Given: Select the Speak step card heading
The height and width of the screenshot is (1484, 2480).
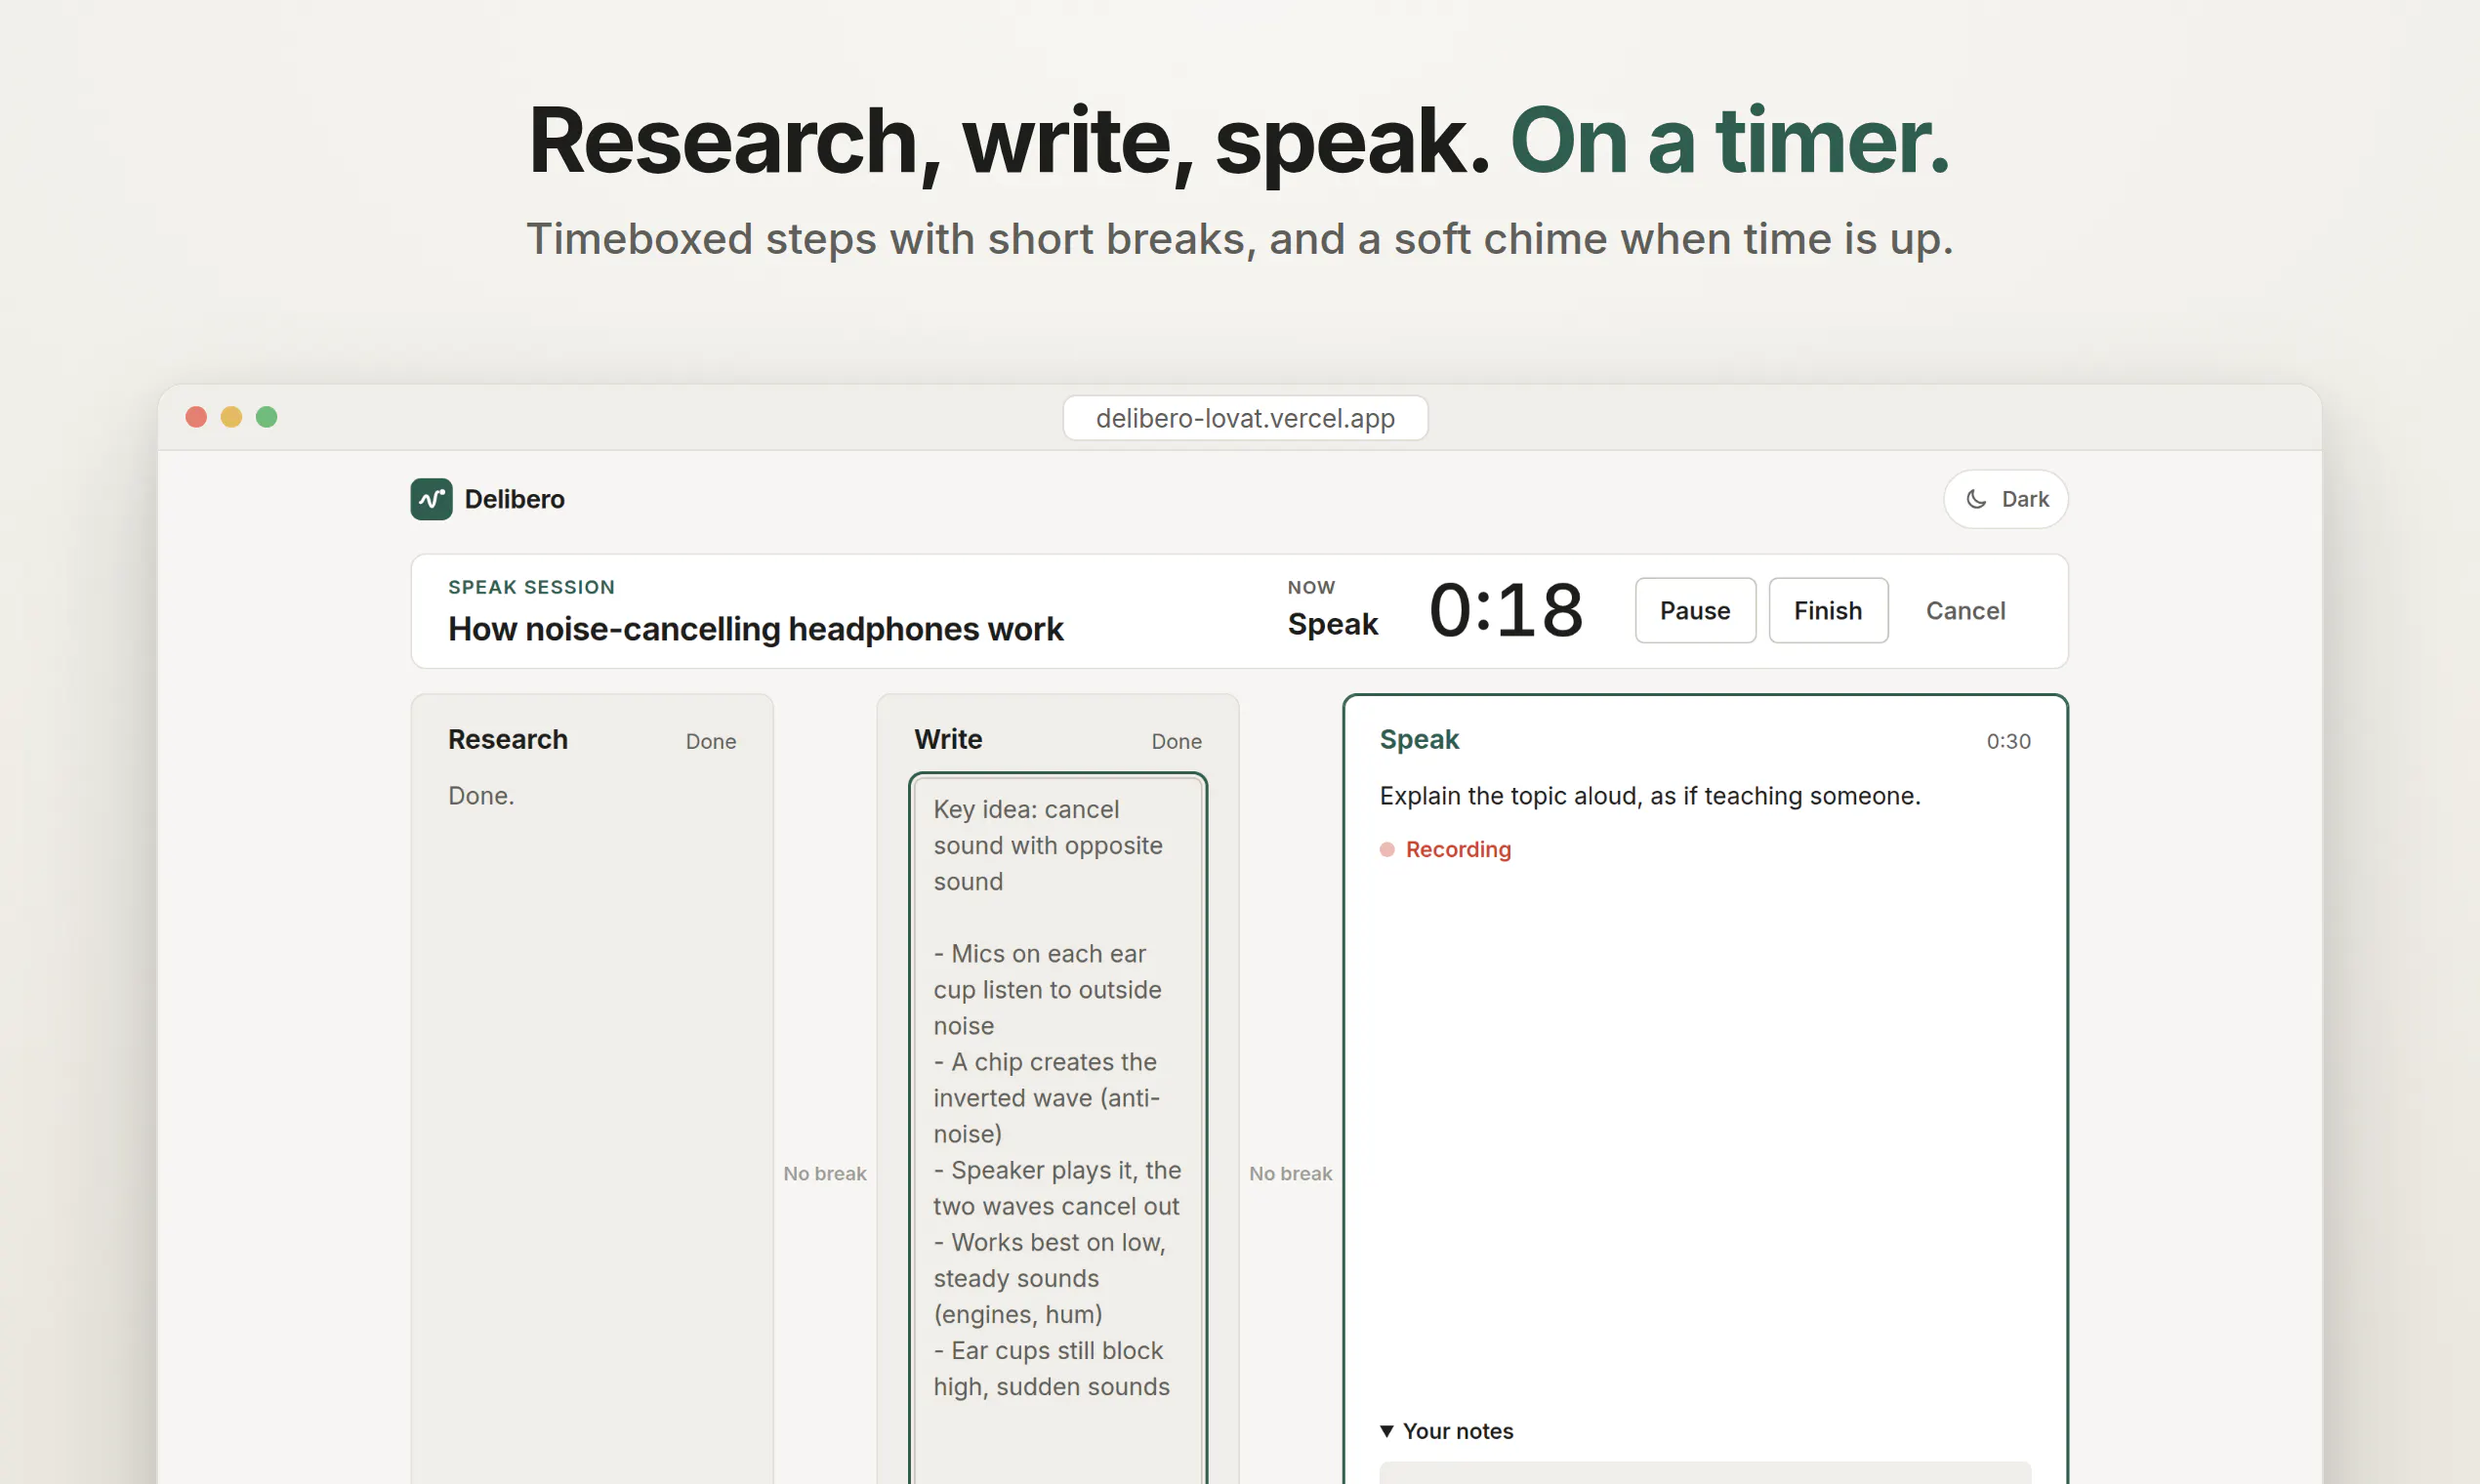Looking at the screenshot, I should pos(1419,739).
